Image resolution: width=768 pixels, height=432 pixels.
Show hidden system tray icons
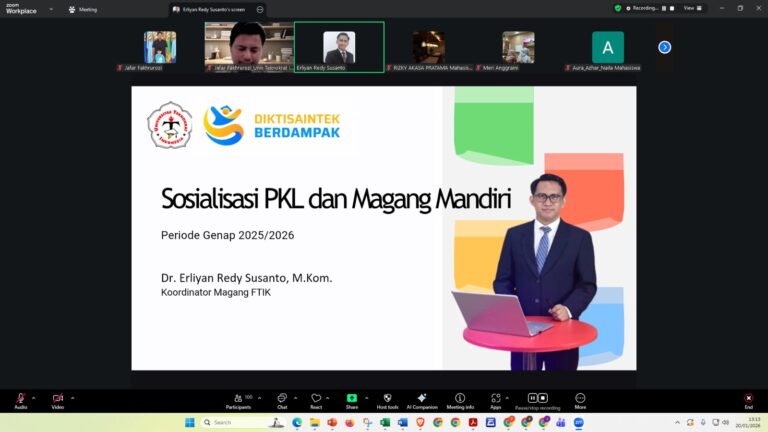tap(677, 422)
